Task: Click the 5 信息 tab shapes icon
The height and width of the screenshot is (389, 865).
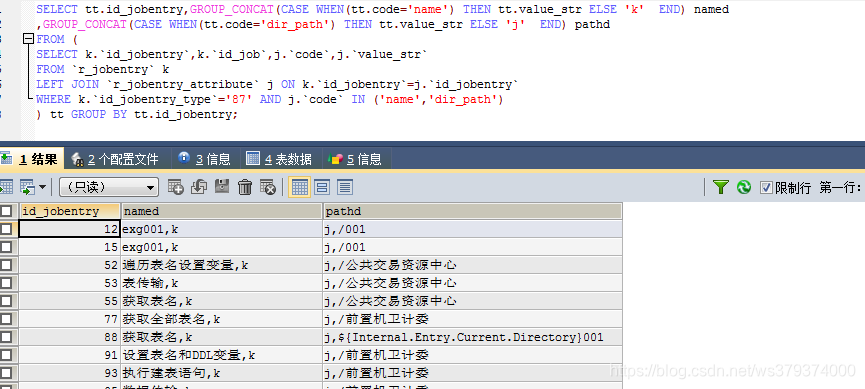Action: [335, 159]
